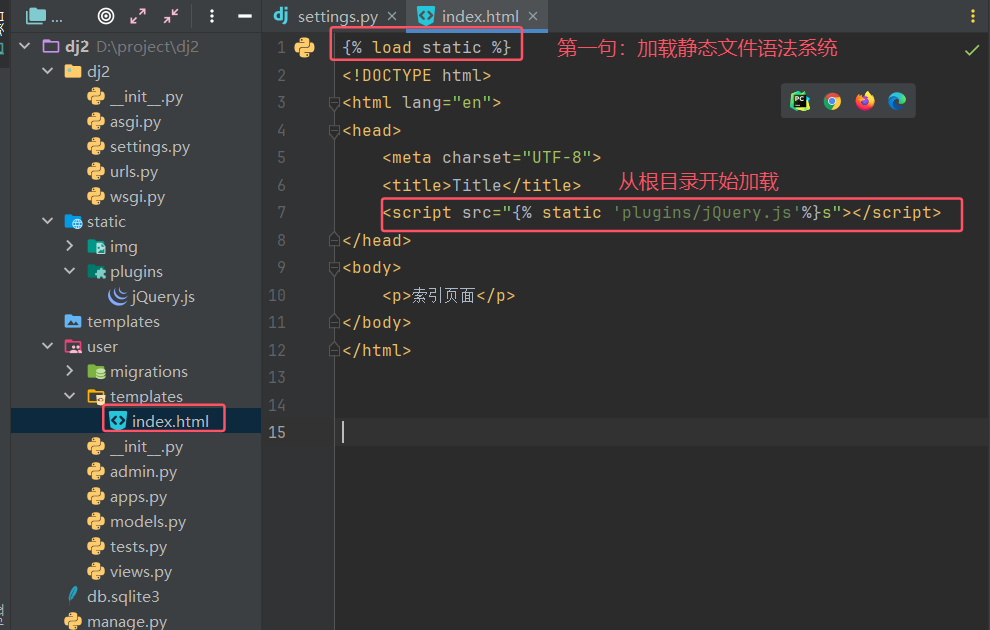Screen dimensions: 990x630
Task: Collapse the user folder
Action: [47, 346]
